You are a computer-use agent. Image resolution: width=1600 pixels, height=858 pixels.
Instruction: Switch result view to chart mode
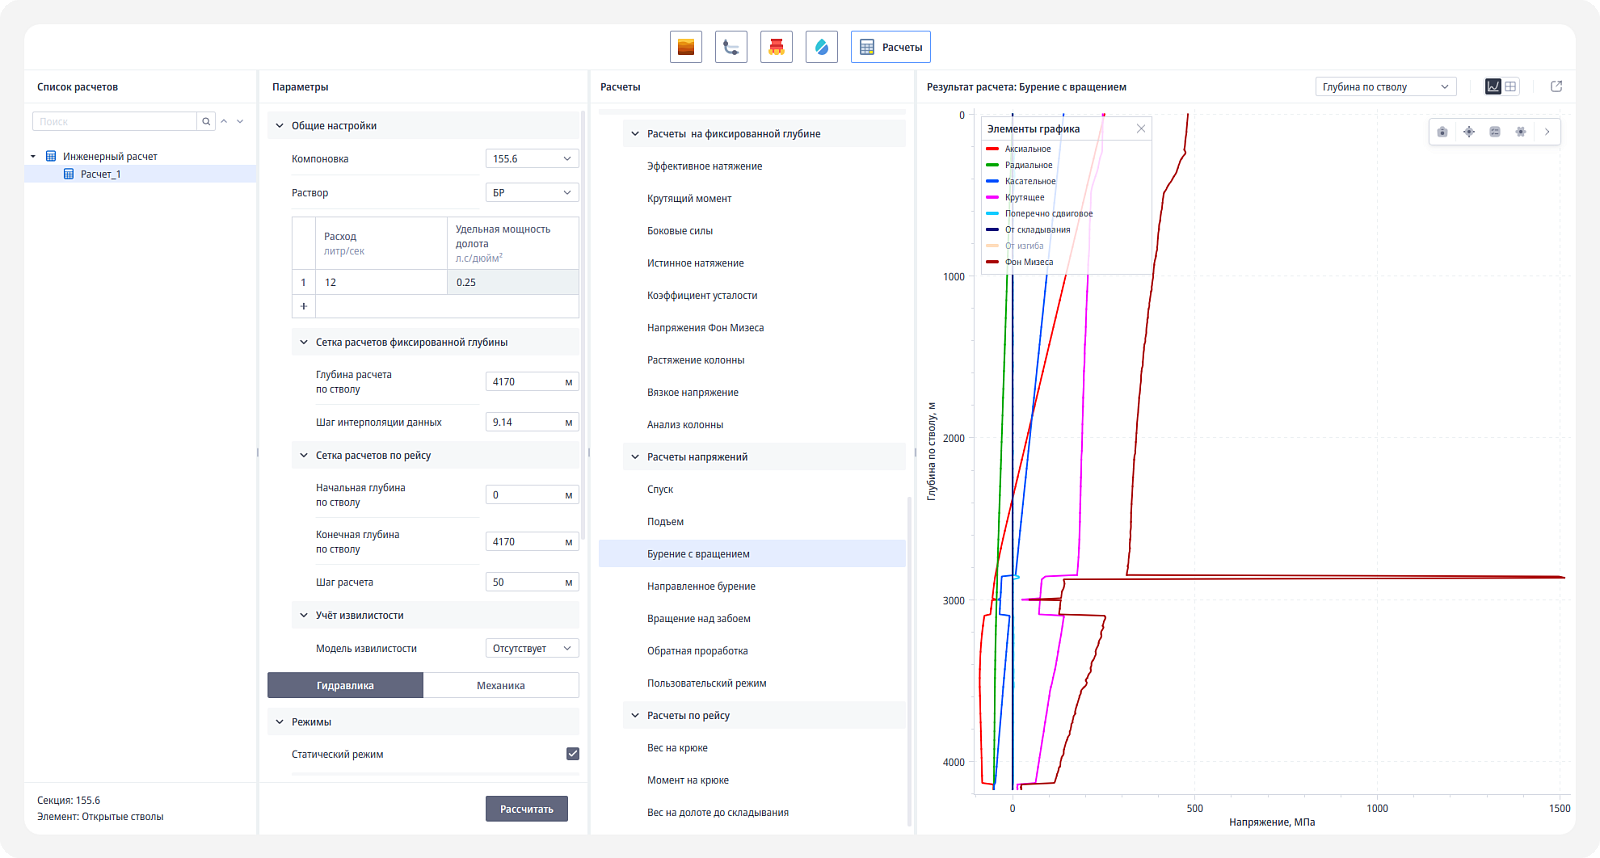[x=1493, y=87]
